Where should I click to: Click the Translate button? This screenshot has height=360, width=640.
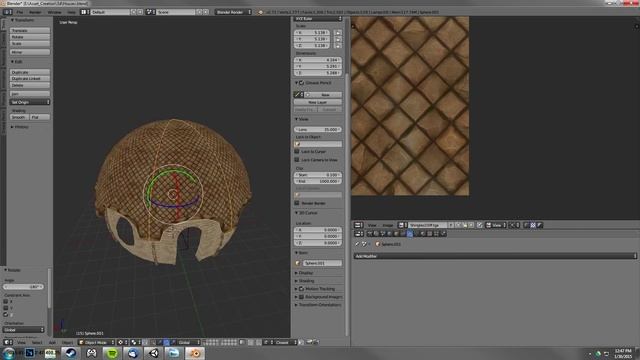pos(30,31)
